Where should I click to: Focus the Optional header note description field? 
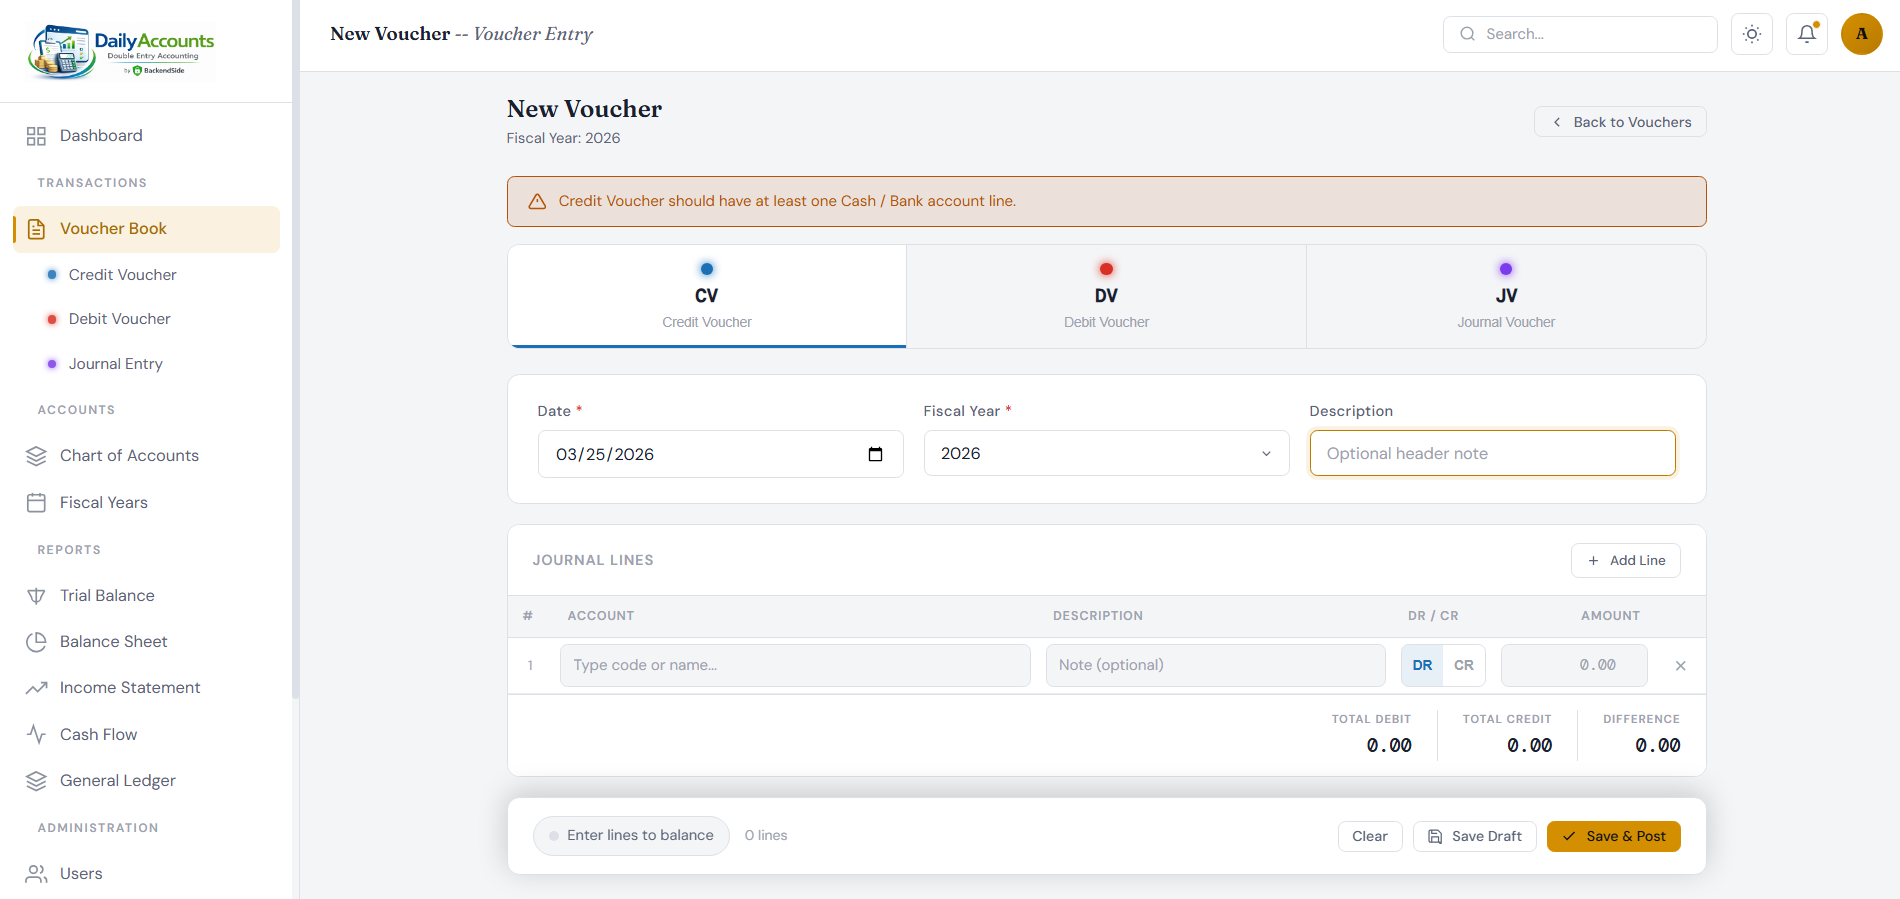pos(1492,454)
